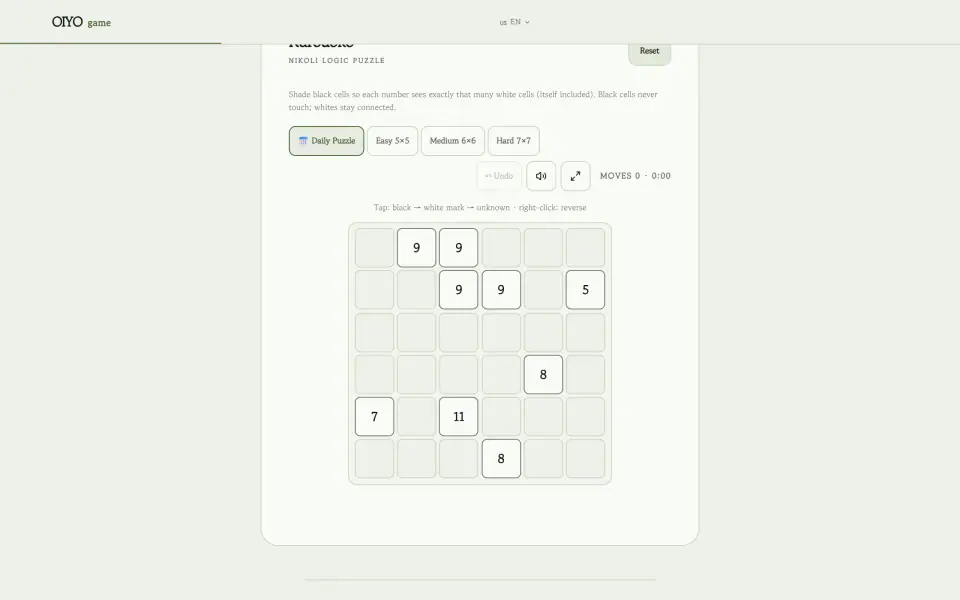This screenshot has height=600, width=960.
Task: Enter fullscreen mode using the expand arrows icon
Action: pyautogui.click(x=576, y=176)
